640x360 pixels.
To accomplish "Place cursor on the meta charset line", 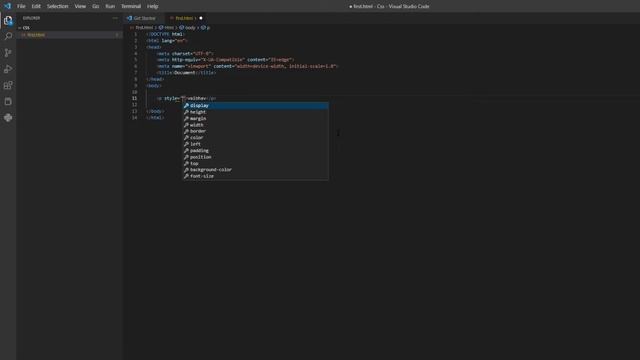I will tap(185, 53).
